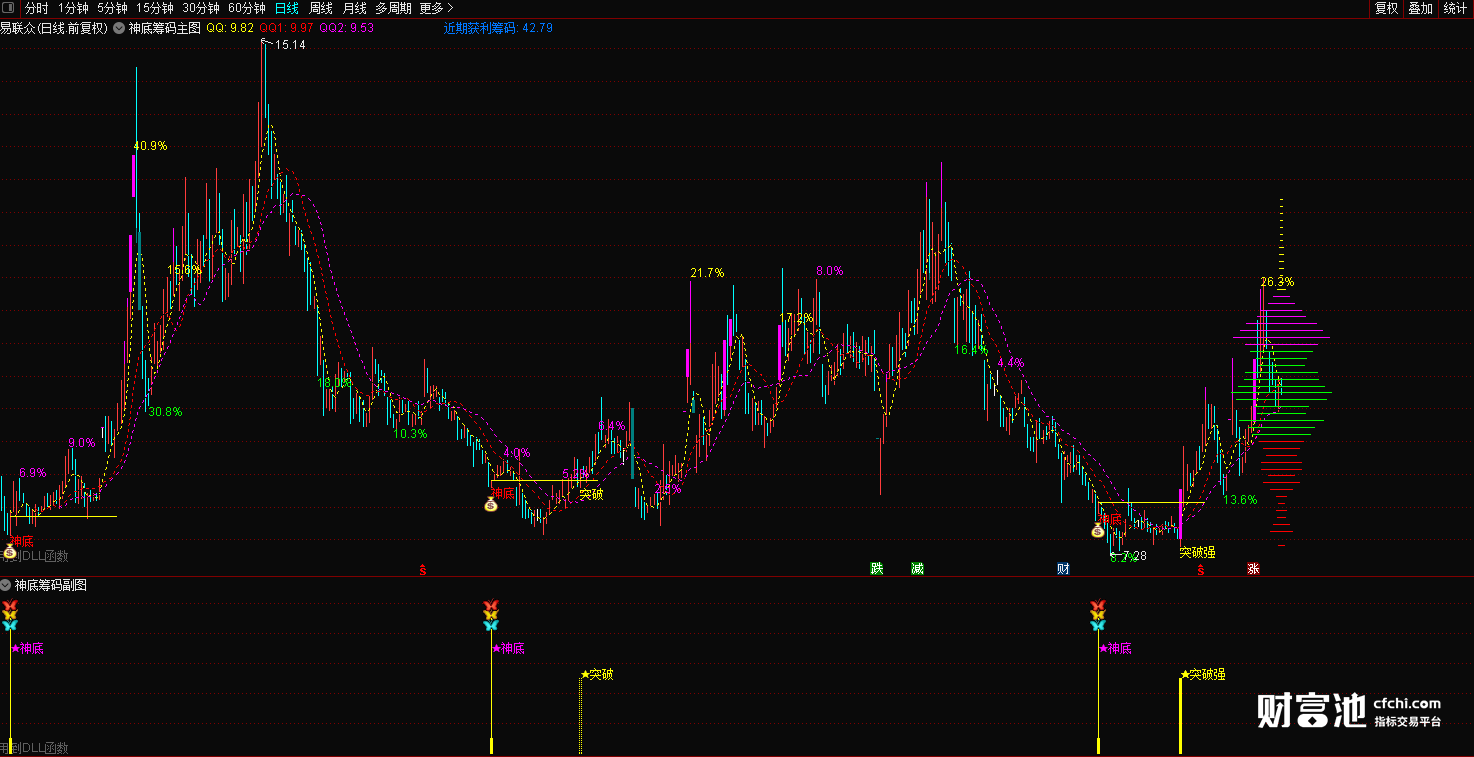Select the 30分钟 period tab
The image size is (1474, 757).
tap(200, 8)
